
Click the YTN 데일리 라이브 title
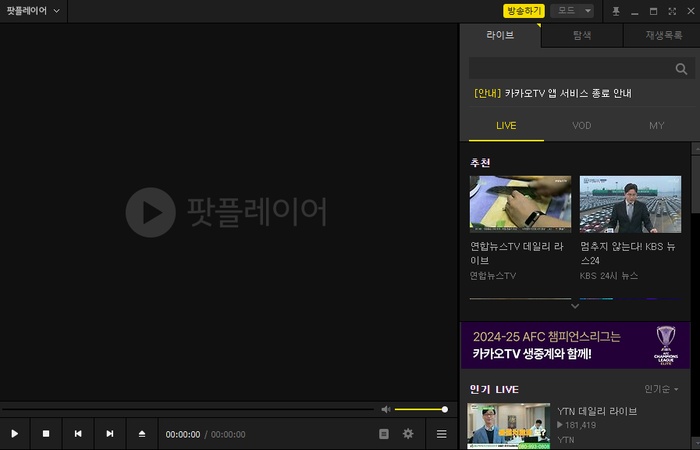(x=597, y=411)
